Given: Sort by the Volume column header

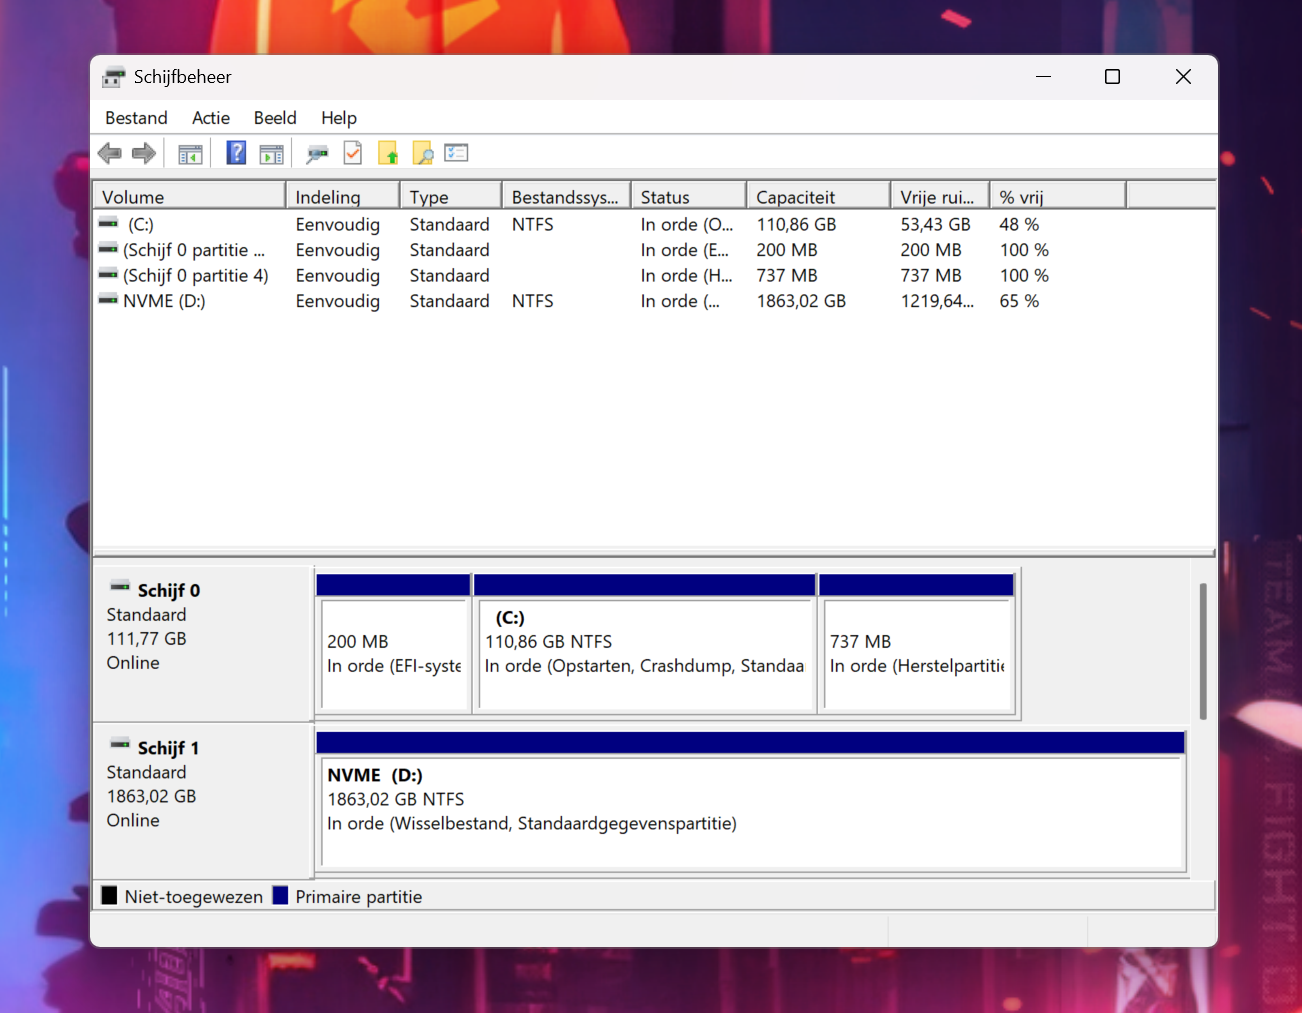Looking at the screenshot, I should tap(189, 196).
